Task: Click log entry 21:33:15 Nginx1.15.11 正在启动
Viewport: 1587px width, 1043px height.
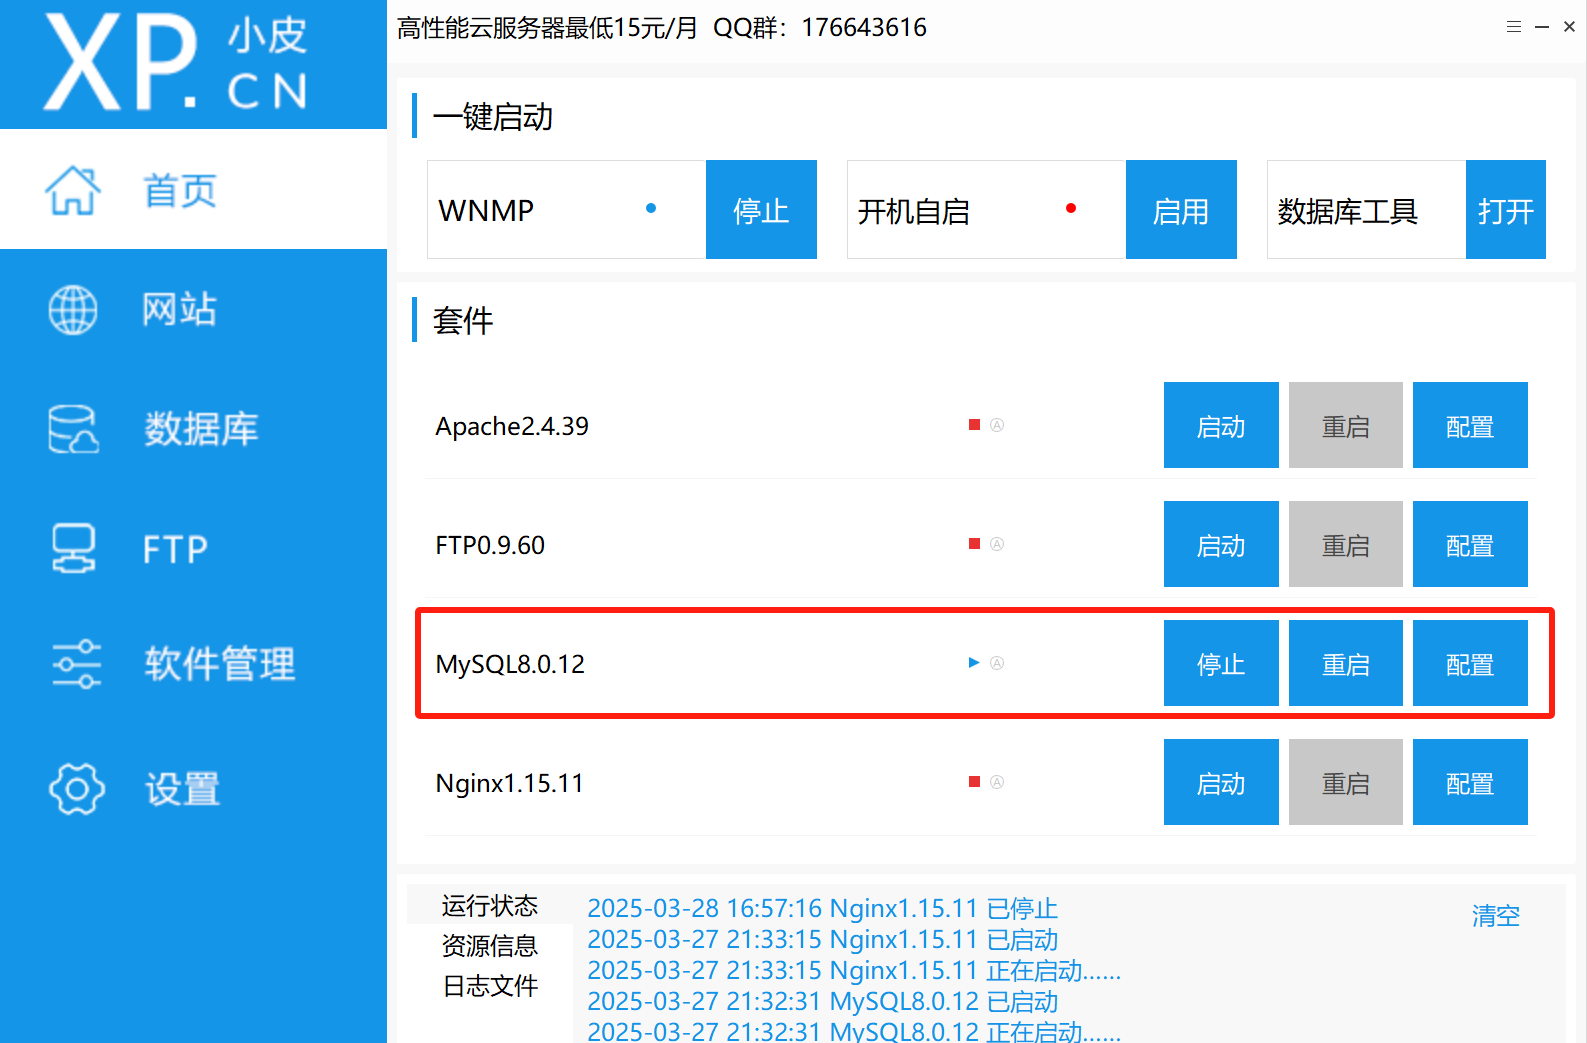Action: click(x=854, y=970)
